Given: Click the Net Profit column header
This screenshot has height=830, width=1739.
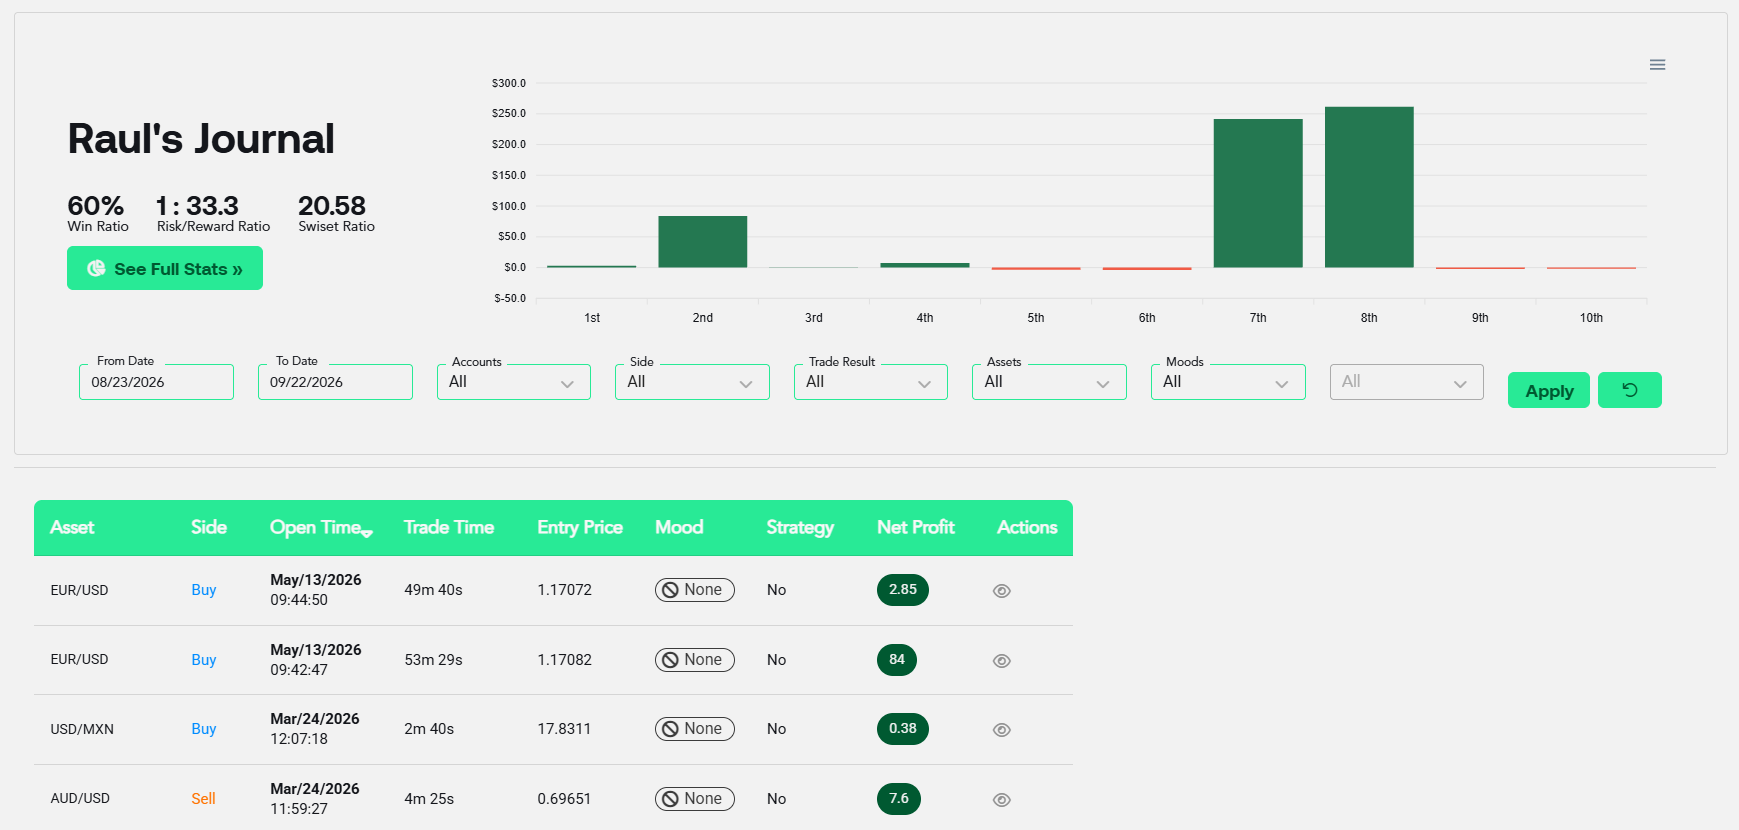Looking at the screenshot, I should click(916, 527).
